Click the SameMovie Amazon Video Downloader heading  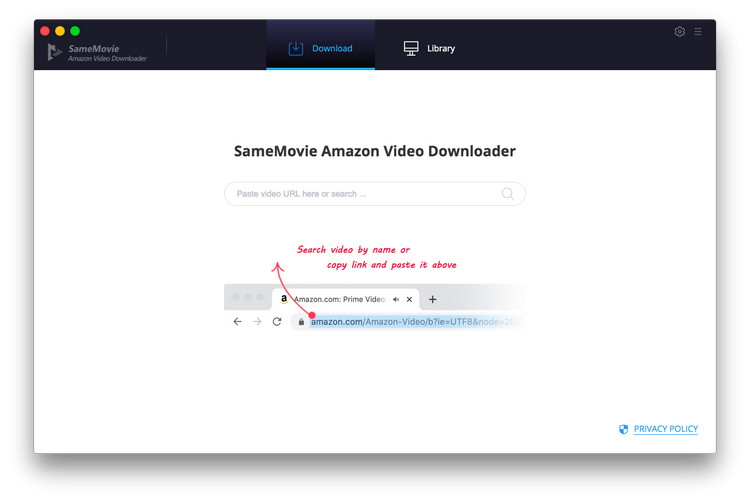(375, 151)
